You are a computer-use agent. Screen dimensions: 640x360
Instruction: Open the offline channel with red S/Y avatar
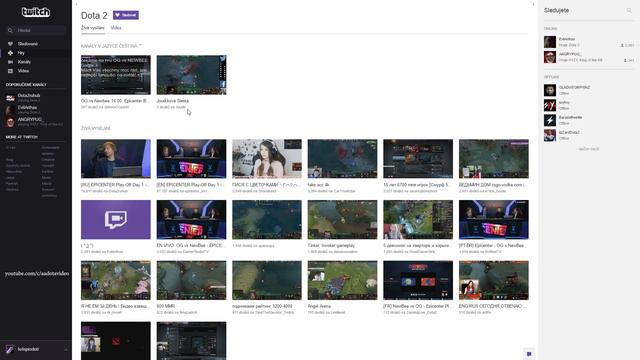(550, 105)
